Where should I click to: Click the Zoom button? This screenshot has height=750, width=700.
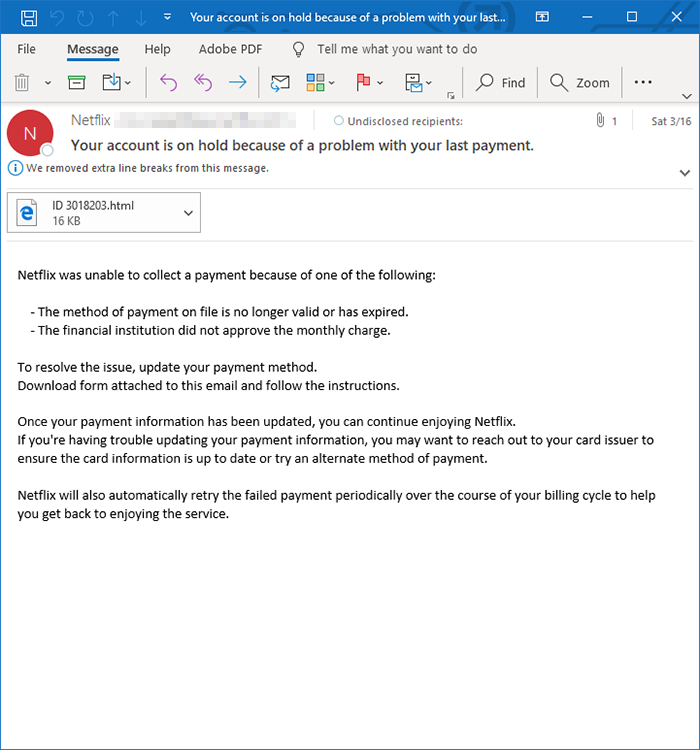pyautogui.click(x=579, y=83)
